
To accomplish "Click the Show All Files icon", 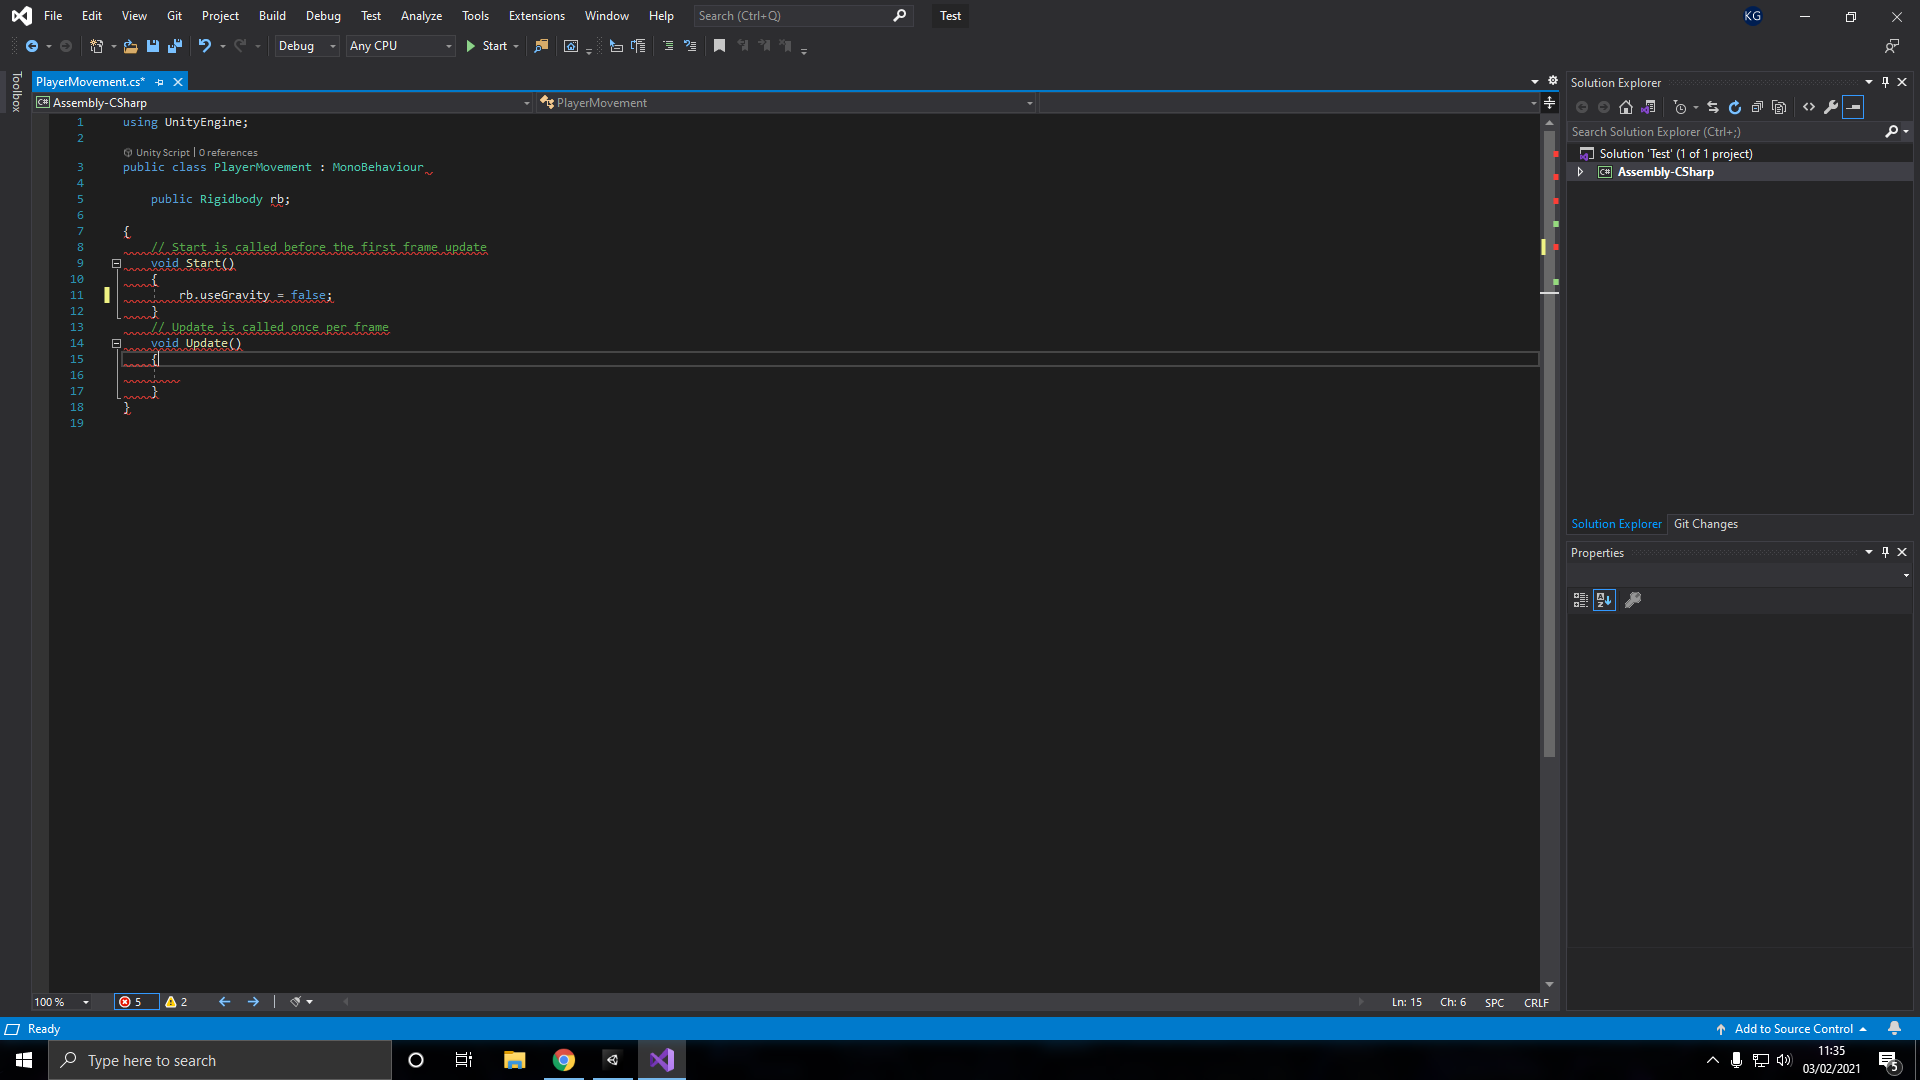I will 1779,107.
